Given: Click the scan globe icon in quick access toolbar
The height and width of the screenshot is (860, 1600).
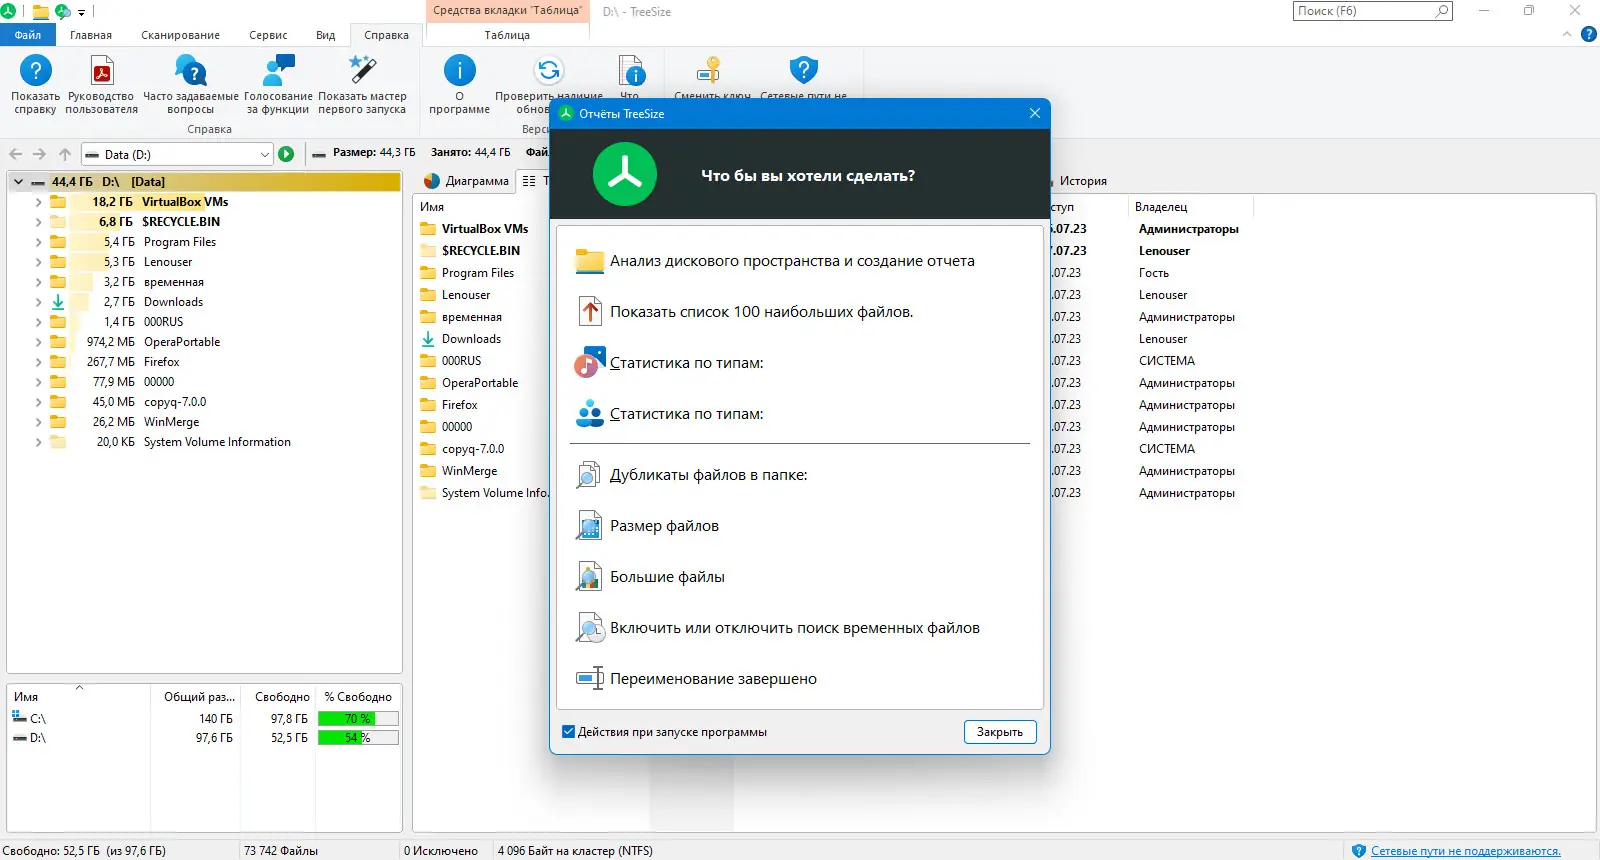Looking at the screenshot, I should 63,12.
